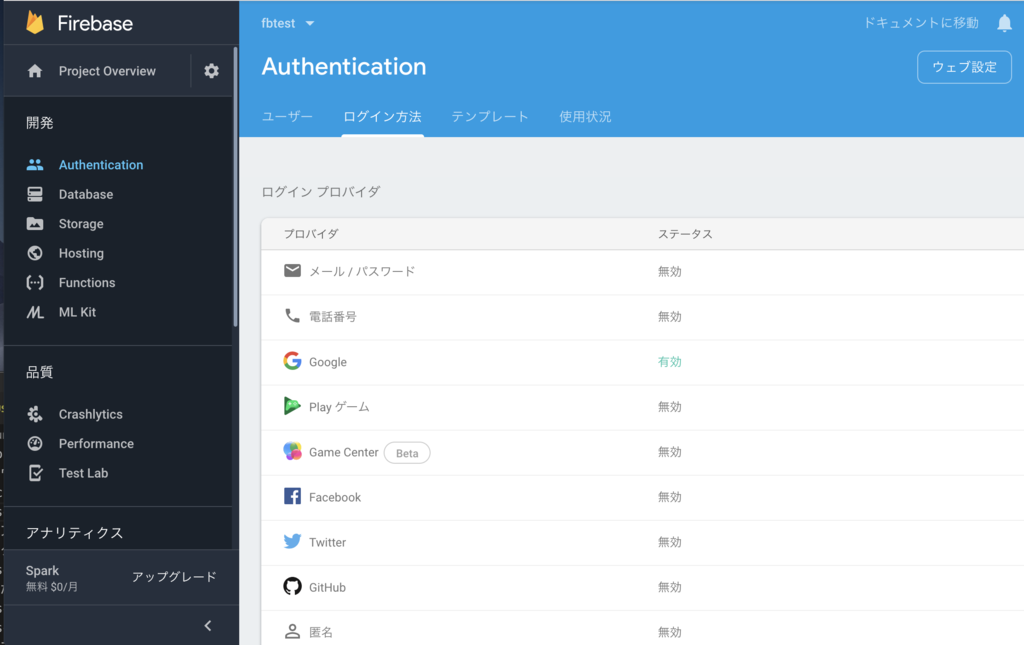Click アップグレード next to Spark plan

click(x=172, y=577)
